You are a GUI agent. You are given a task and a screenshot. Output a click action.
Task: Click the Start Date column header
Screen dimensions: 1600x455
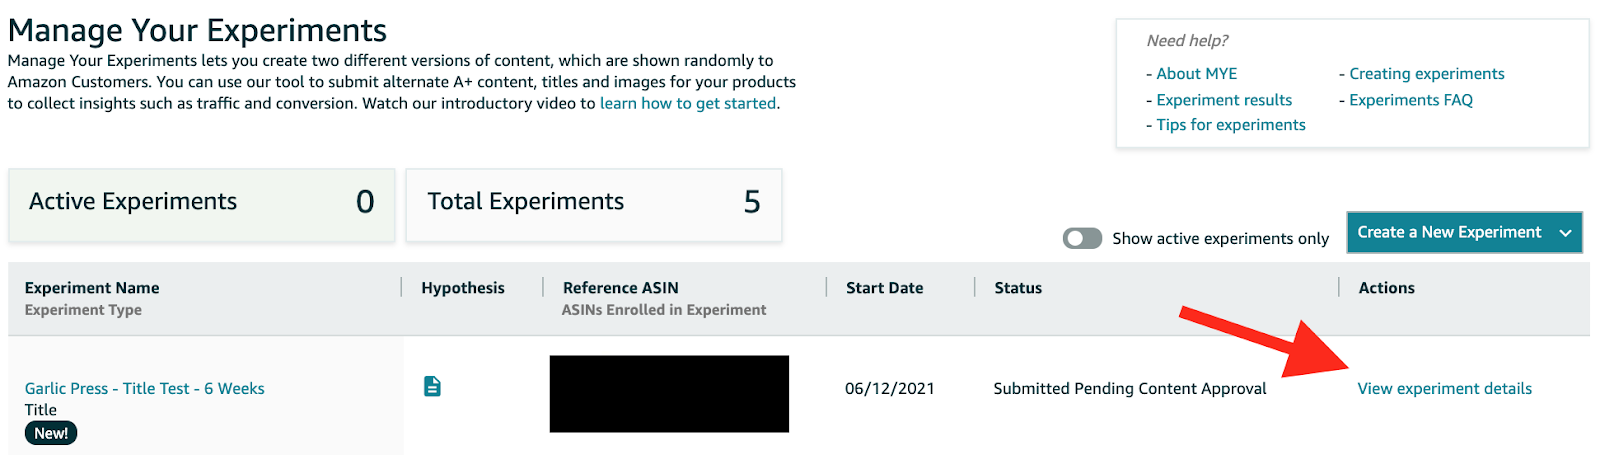[x=884, y=288]
